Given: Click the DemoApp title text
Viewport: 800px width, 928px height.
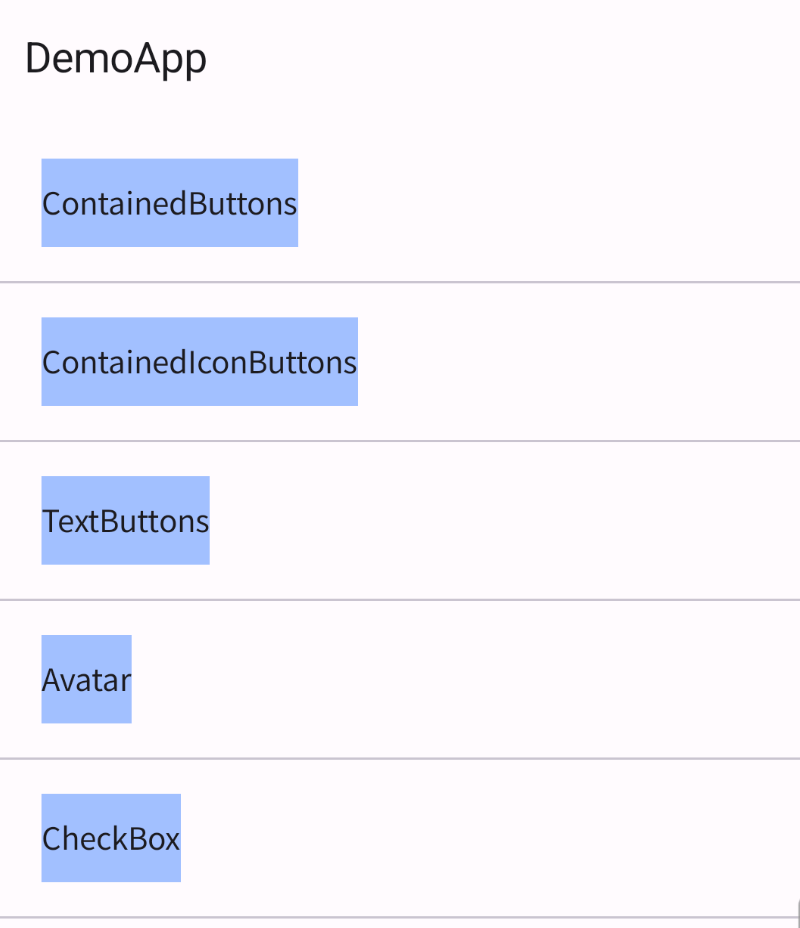Looking at the screenshot, I should [116, 58].
